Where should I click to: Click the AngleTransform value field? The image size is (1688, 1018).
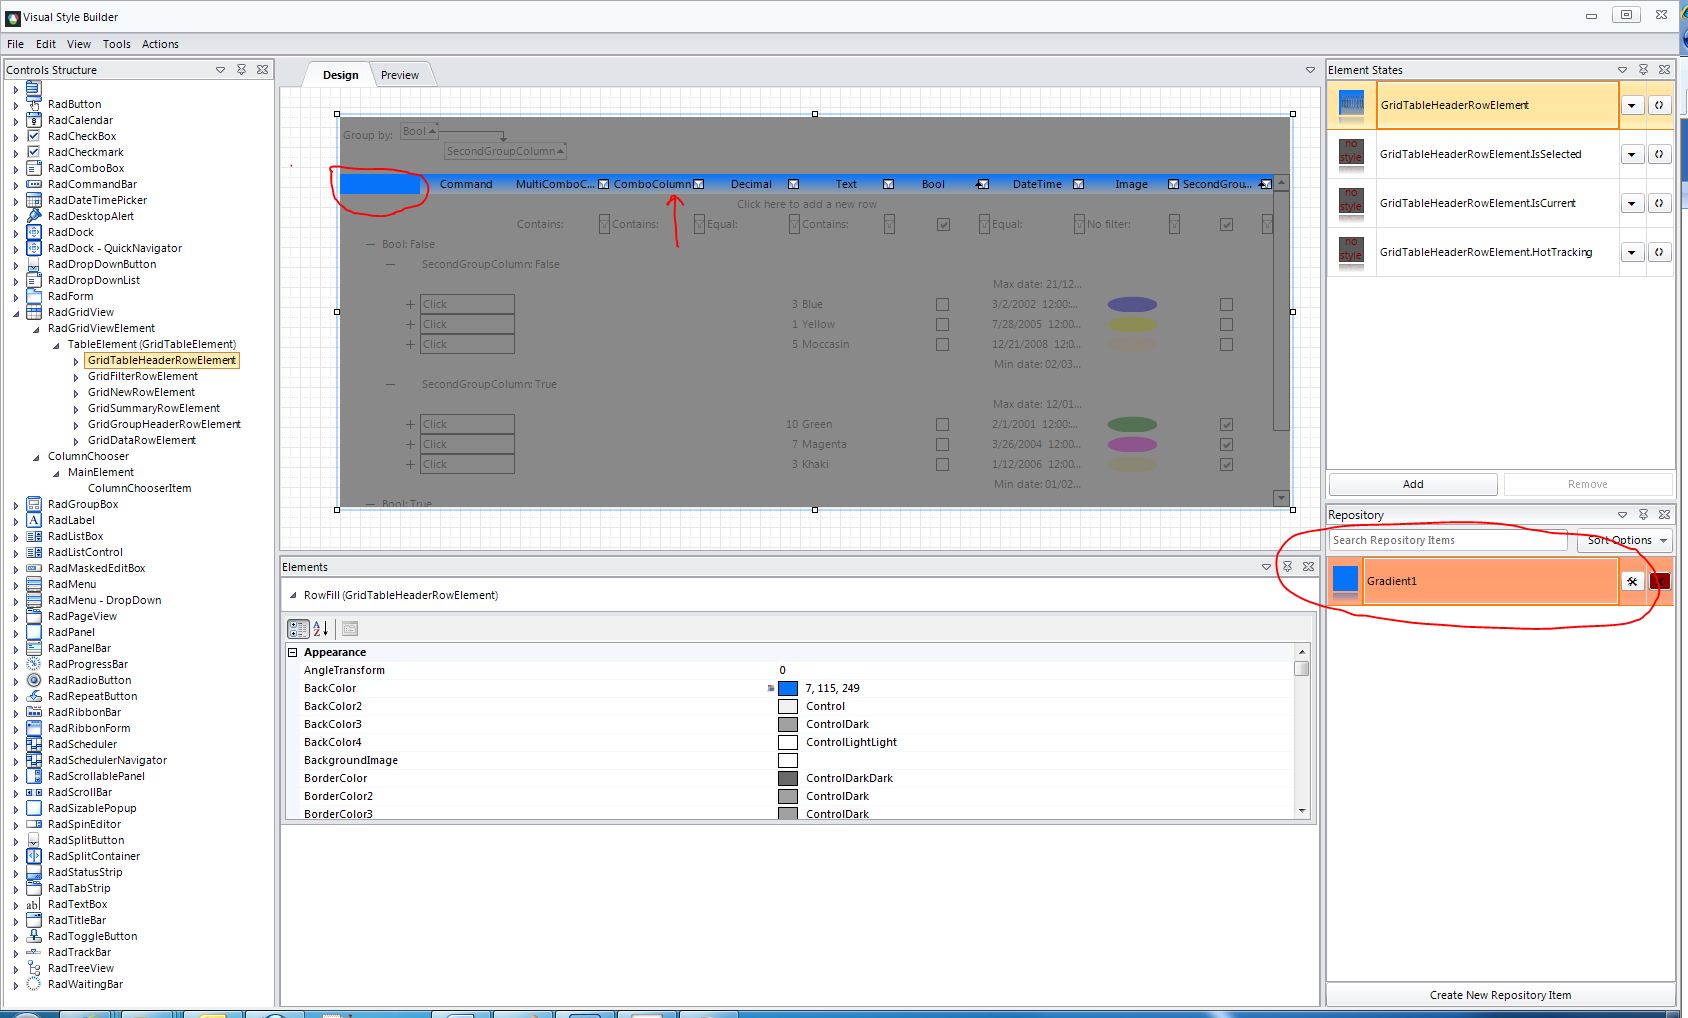(x=1034, y=670)
